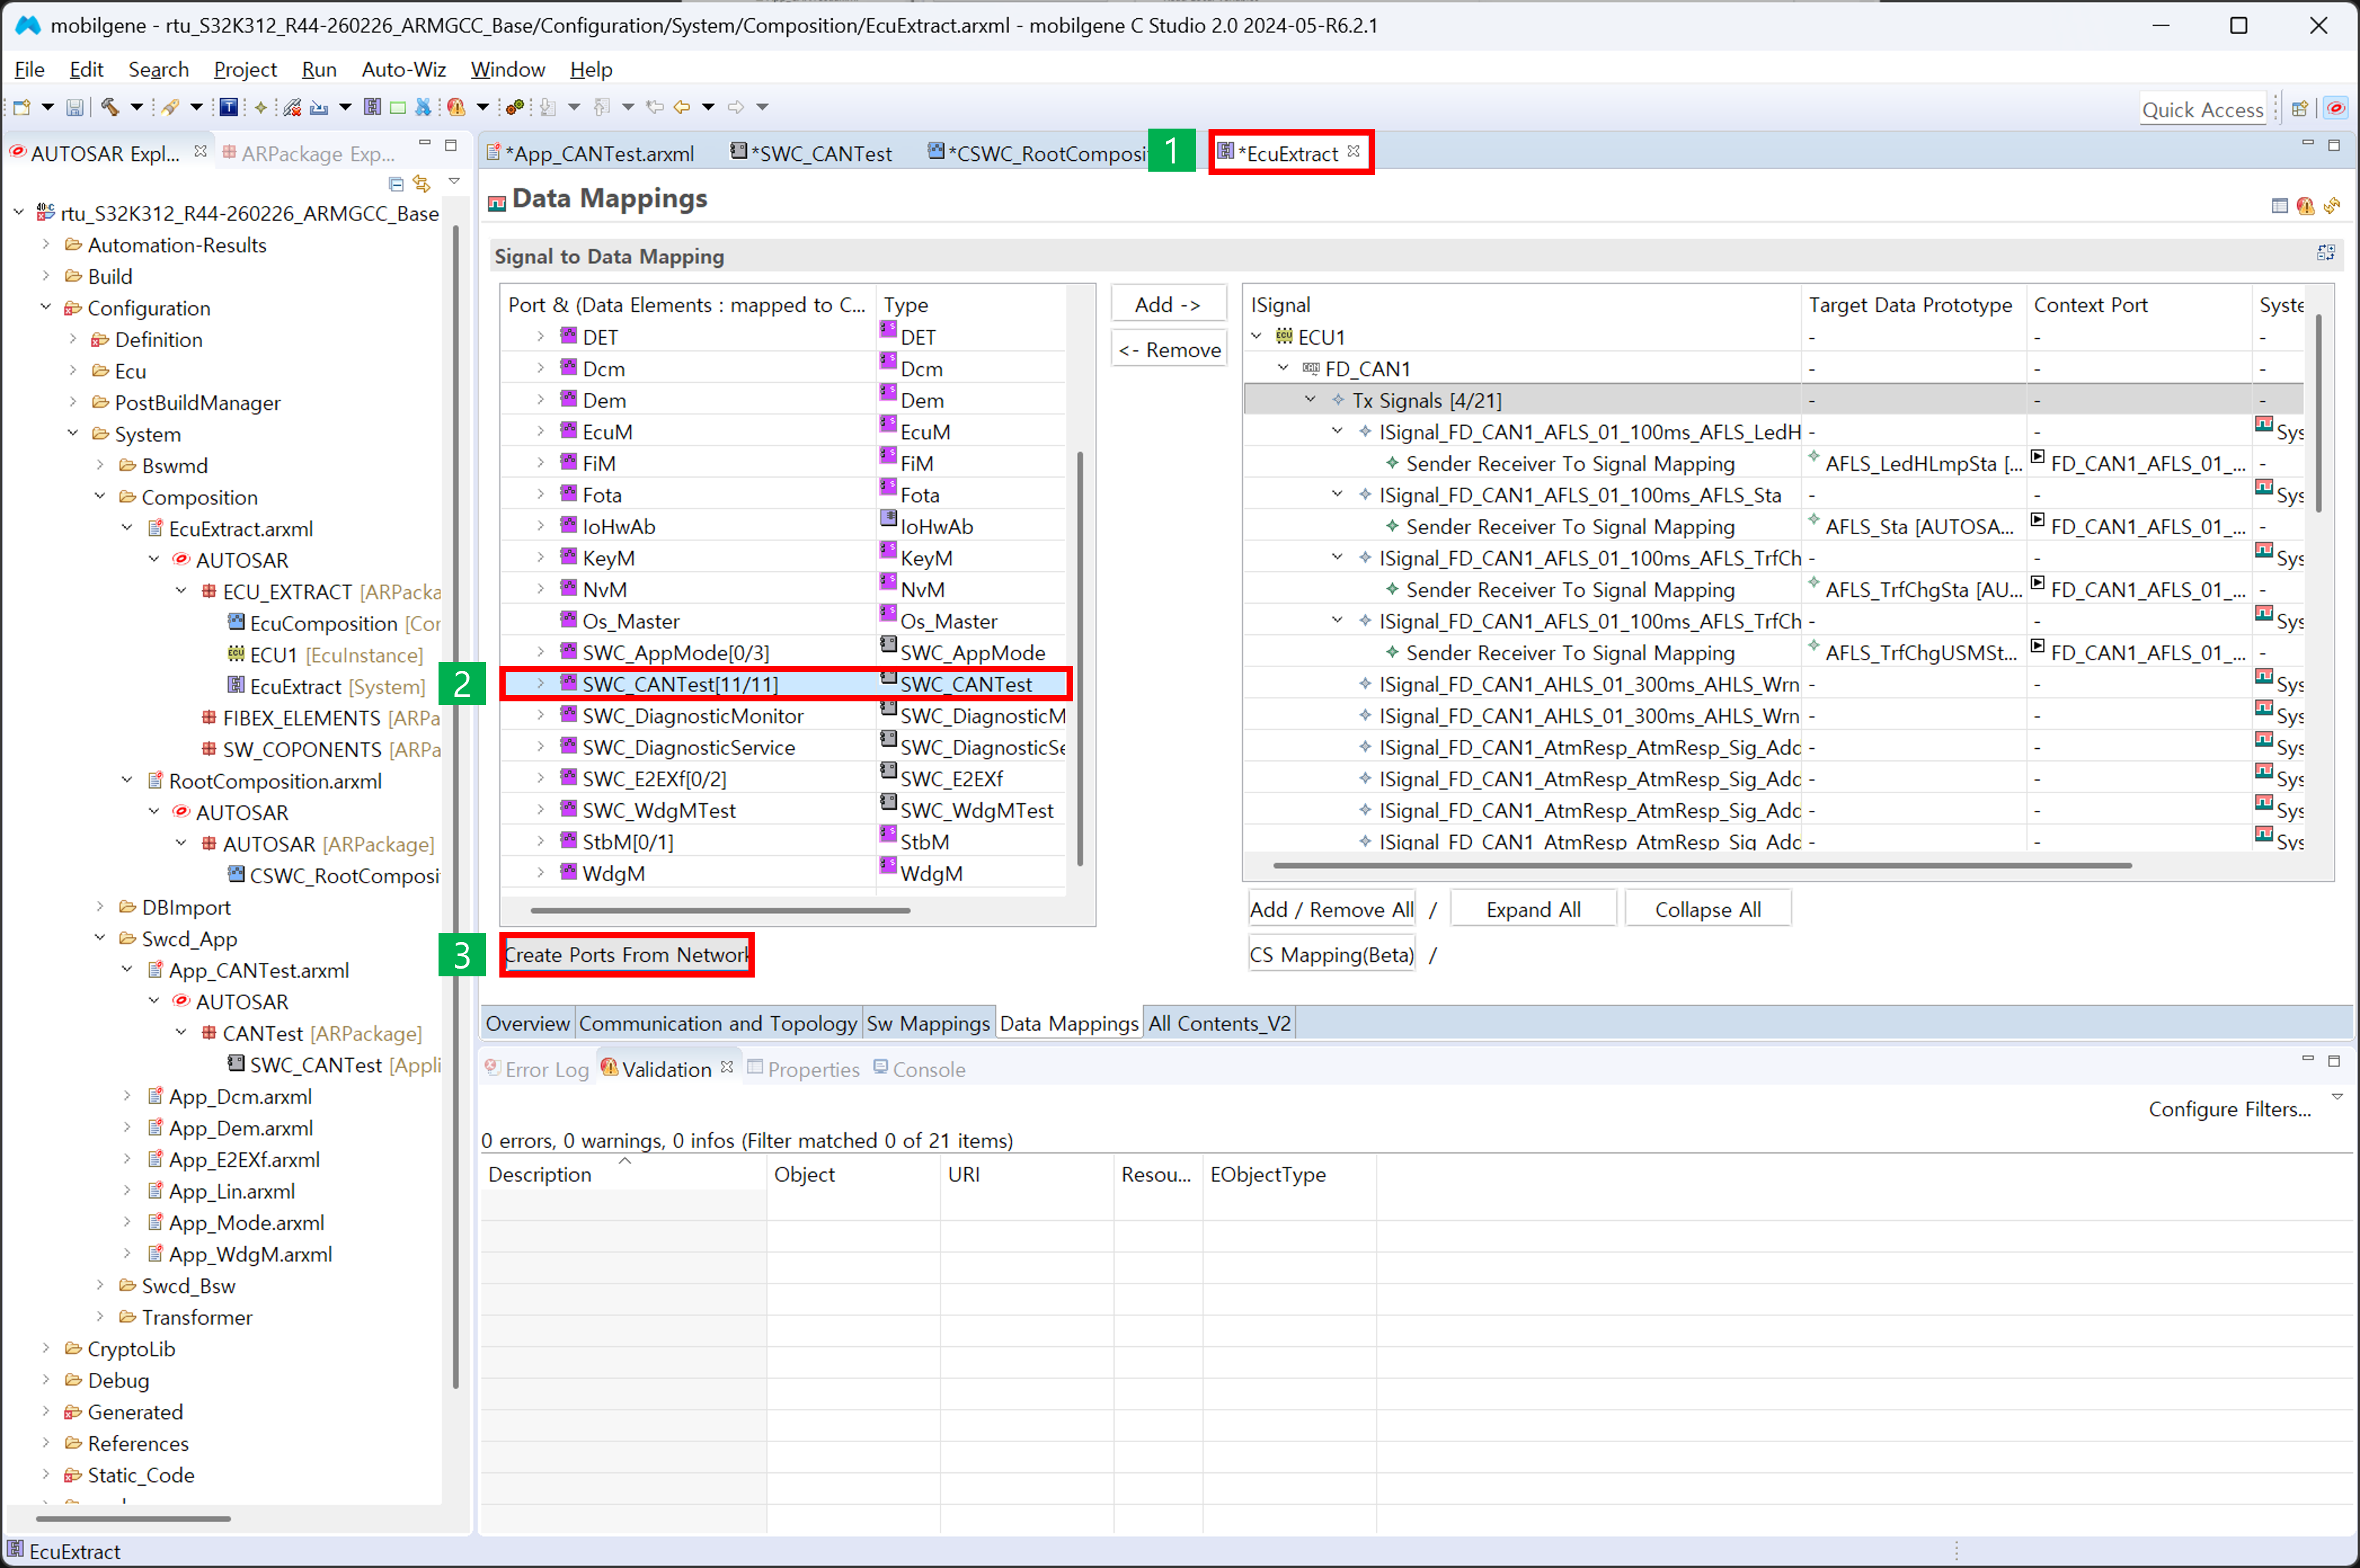The height and width of the screenshot is (1568, 2360).
Task: Open the File menu
Action: [29, 69]
